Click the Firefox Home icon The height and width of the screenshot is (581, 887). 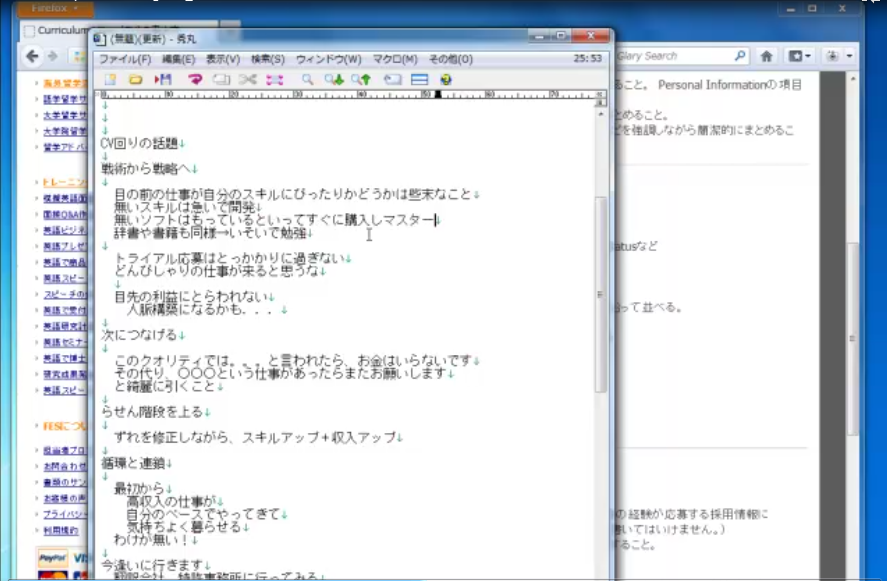(767, 56)
